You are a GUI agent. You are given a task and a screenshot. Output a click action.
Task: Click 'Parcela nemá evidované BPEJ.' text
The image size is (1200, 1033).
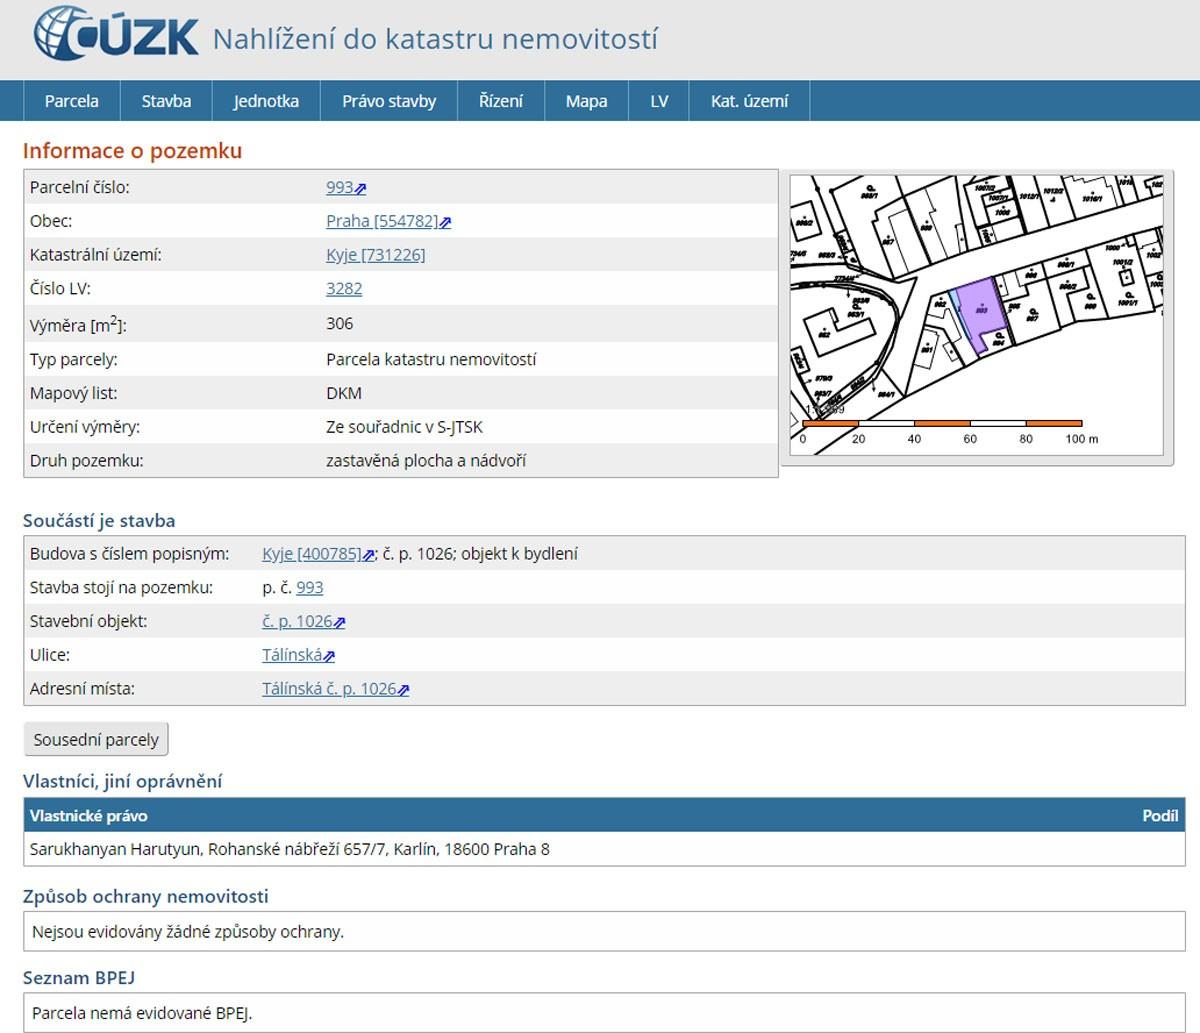pos(142,1013)
